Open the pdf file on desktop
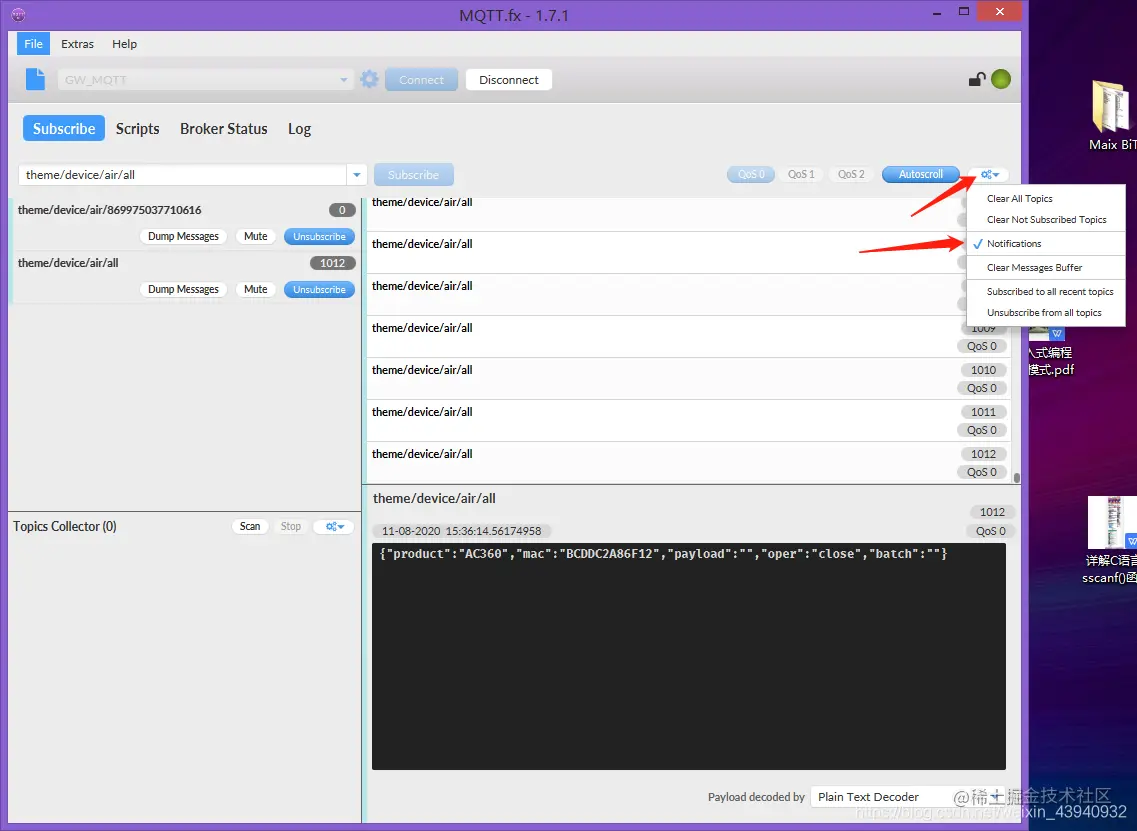1137x831 pixels. pyautogui.click(x=1051, y=352)
